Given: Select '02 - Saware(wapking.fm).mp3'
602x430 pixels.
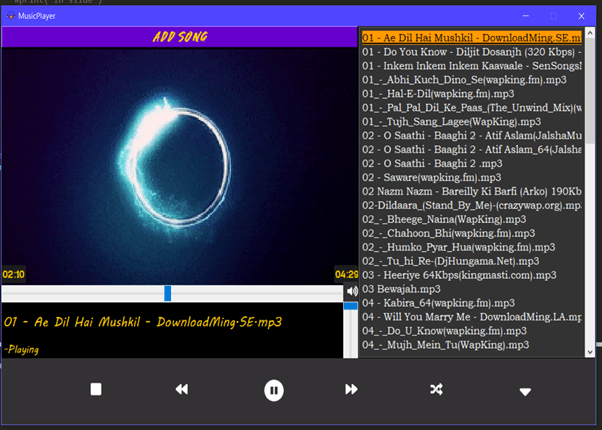Looking at the screenshot, I should pos(432,177).
